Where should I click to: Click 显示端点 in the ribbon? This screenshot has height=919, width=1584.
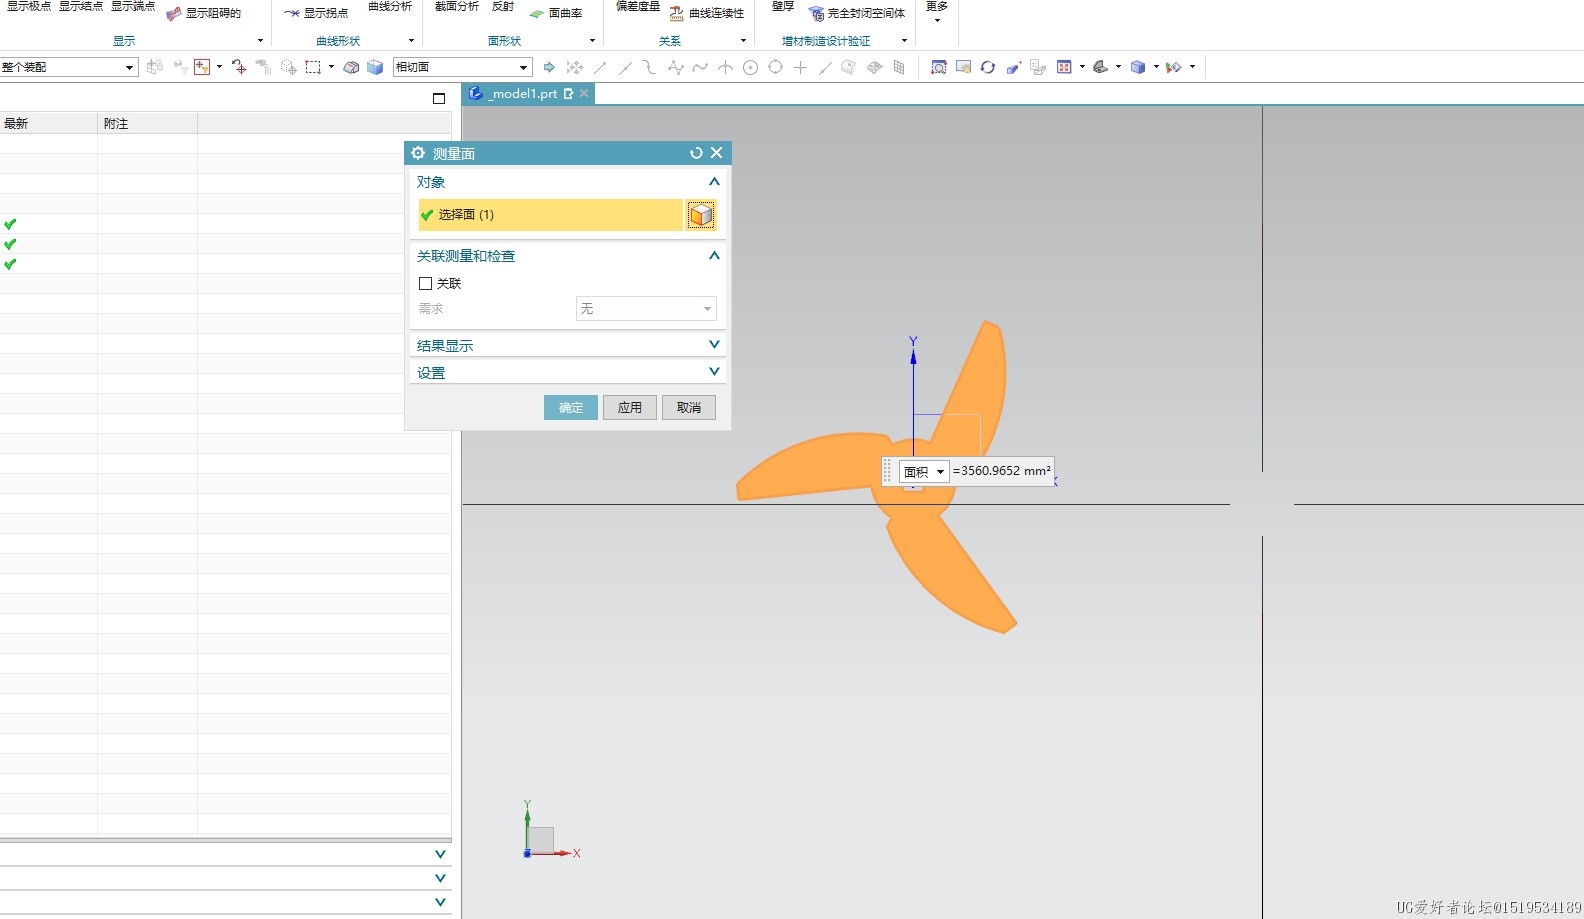click(x=132, y=6)
